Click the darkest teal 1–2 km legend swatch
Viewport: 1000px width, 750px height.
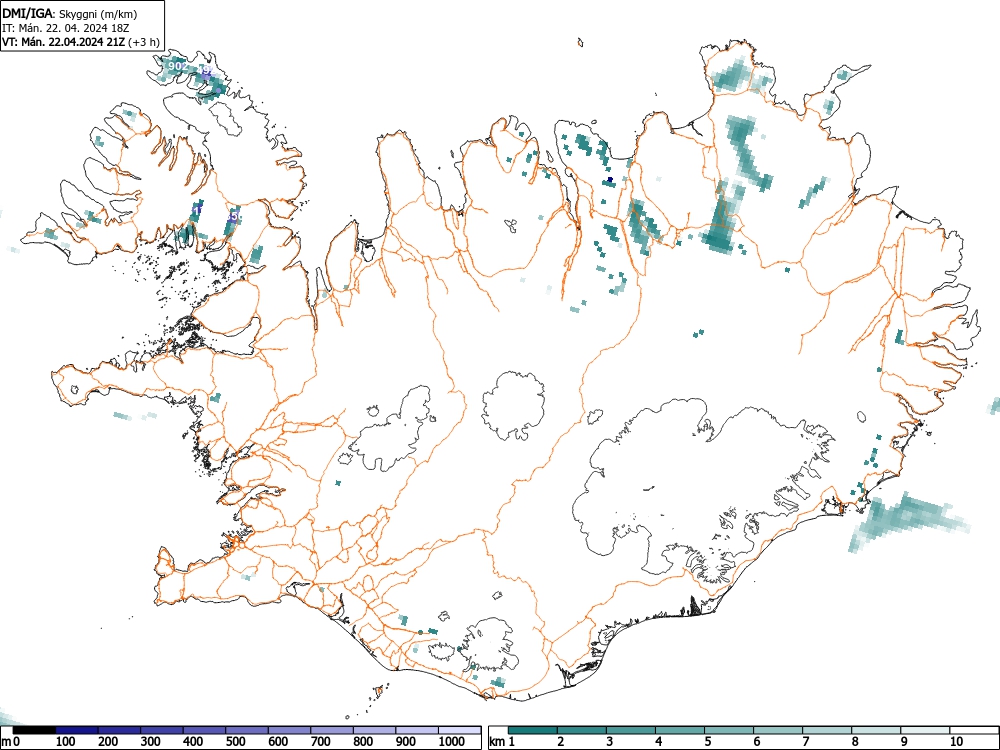tap(533, 730)
